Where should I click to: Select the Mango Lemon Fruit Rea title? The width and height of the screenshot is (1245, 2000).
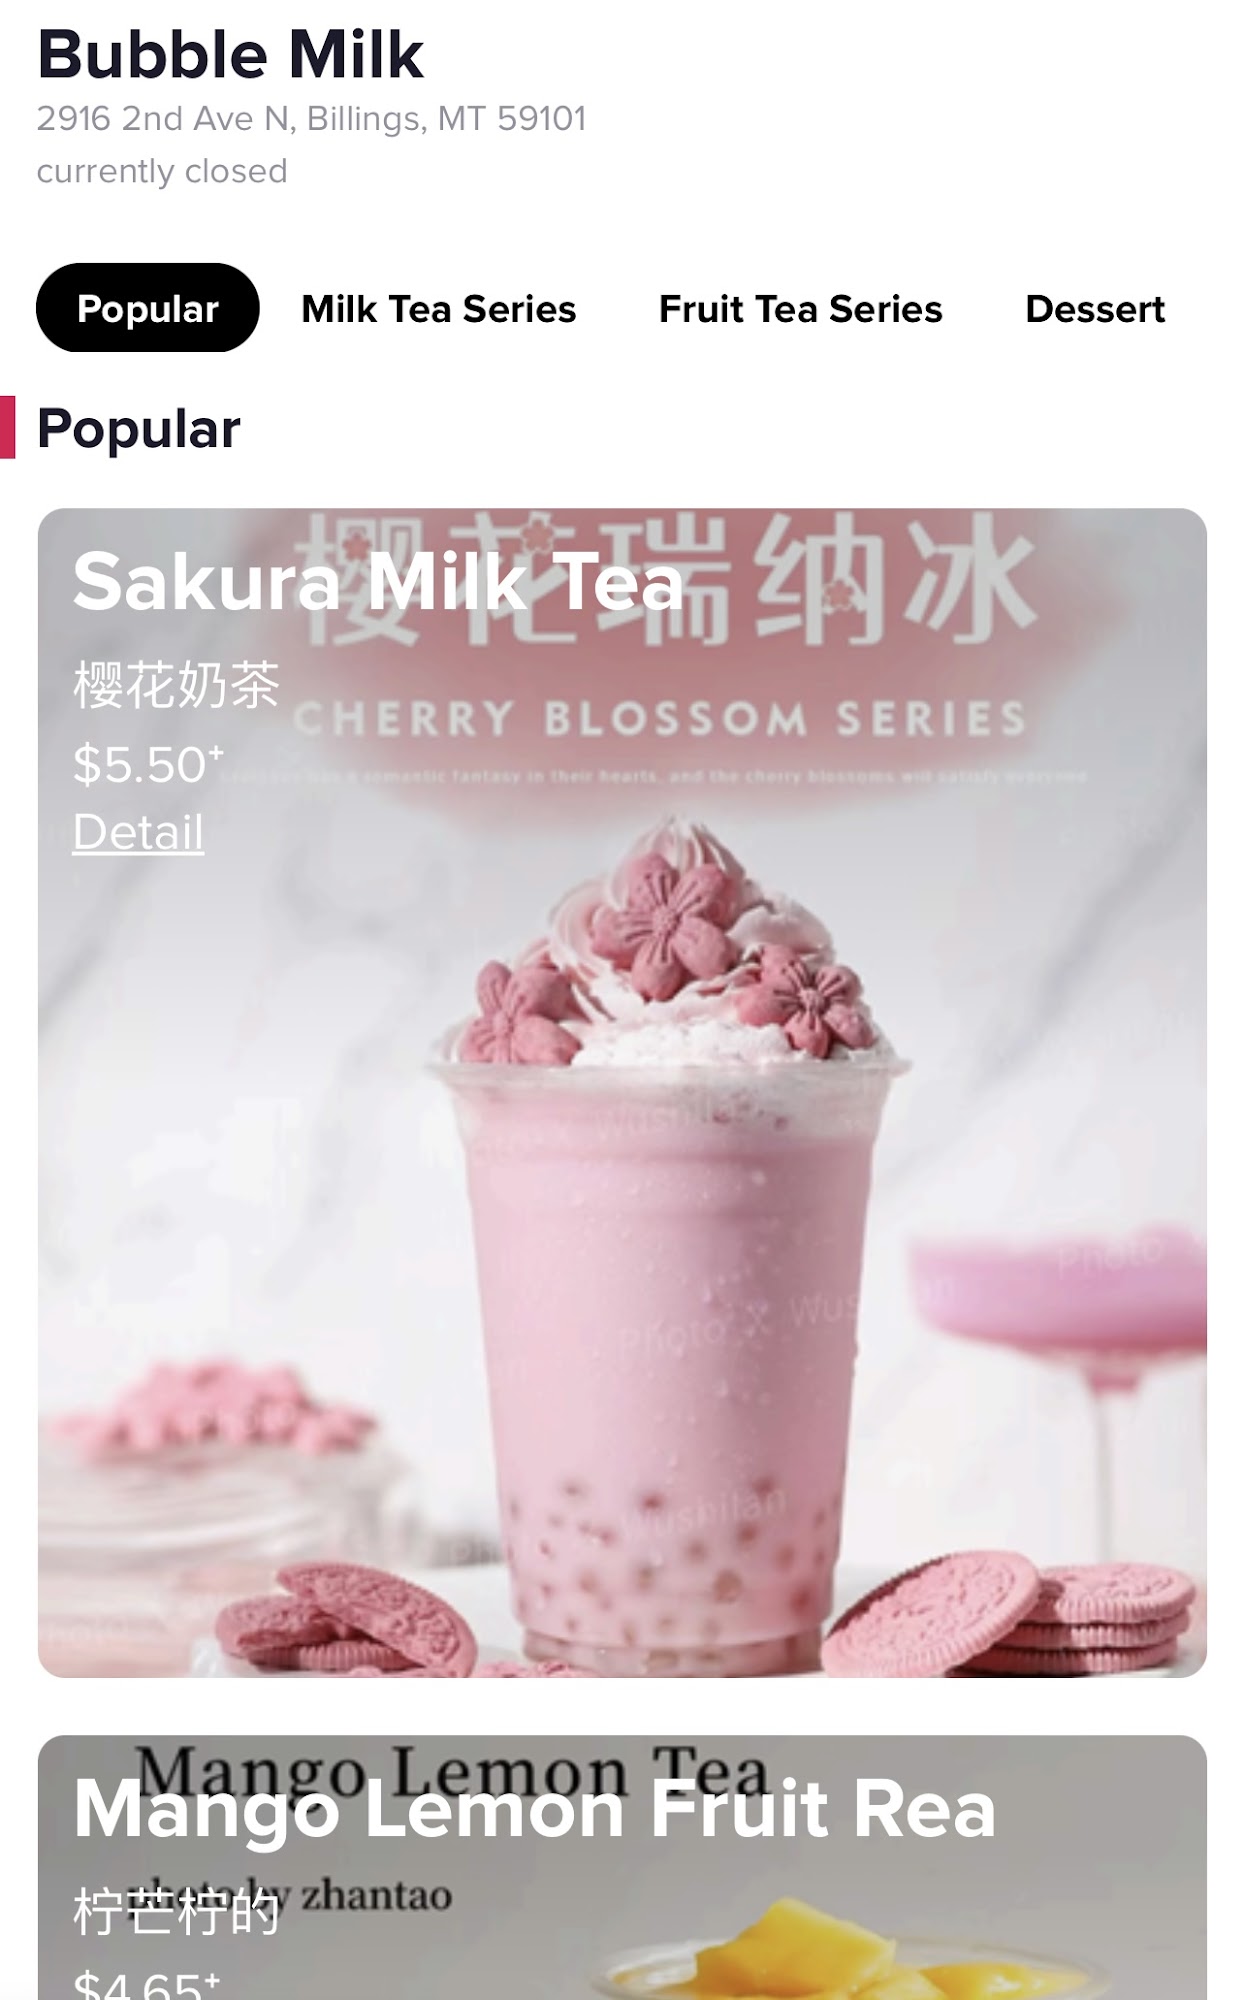tap(535, 1809)
